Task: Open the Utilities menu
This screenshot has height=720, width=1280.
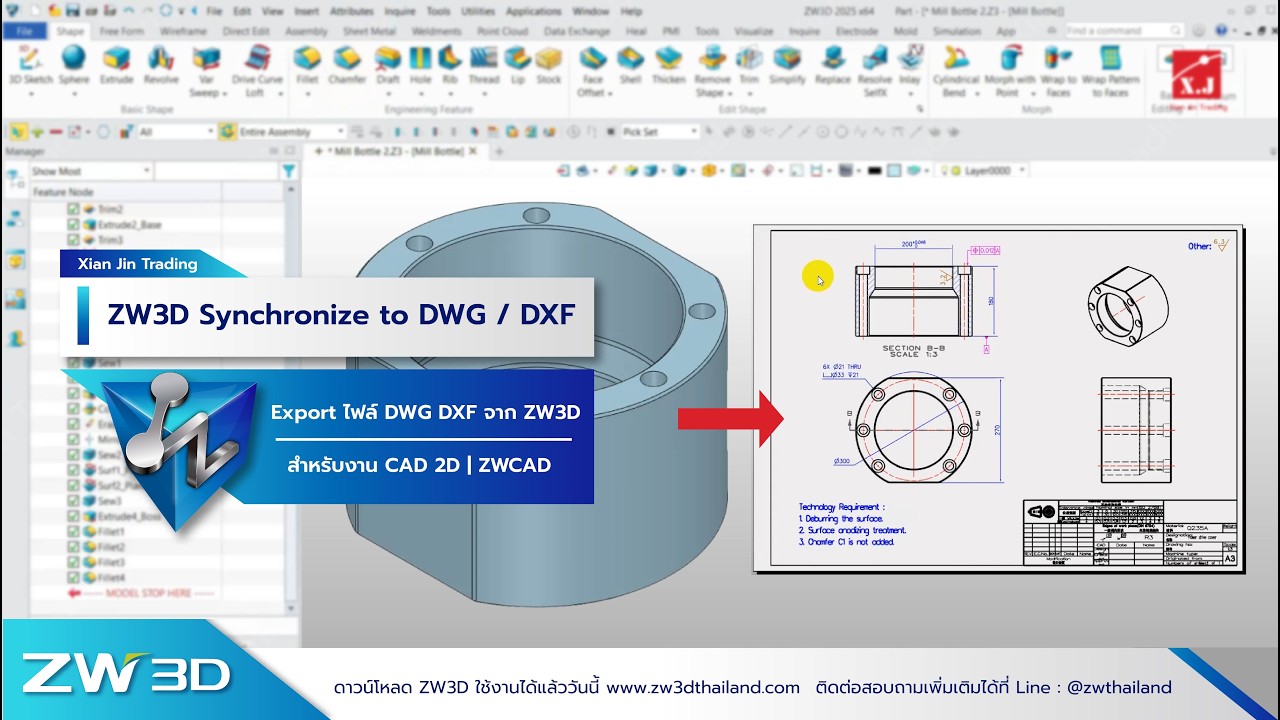Action: click(x=477, y=11)
